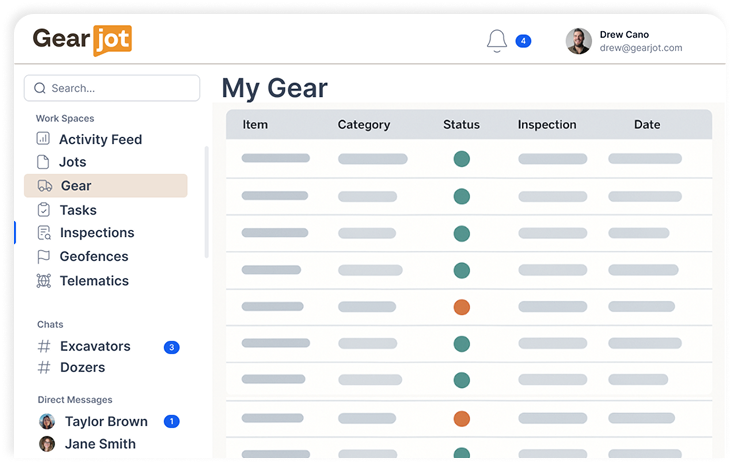
Task: Open direct message with Jane Smith
Action: pyautogui.click(x=99, y=444)
